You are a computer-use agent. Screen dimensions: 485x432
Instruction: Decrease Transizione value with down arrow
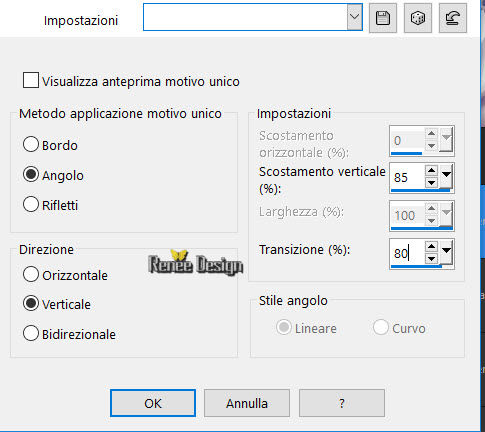click(432, 259)
